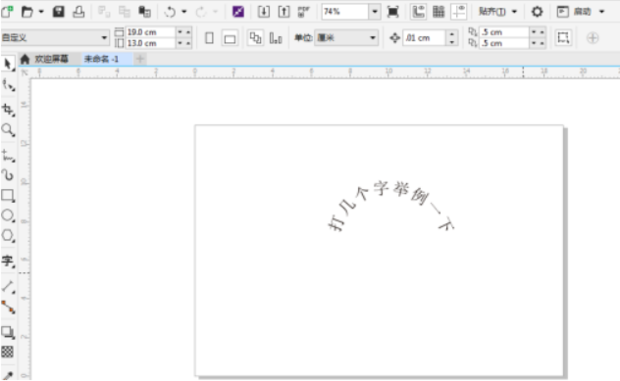Toggle treat all objects as filled icon
The width and height of the screenshot is (620, 381).
coord(563,38)
